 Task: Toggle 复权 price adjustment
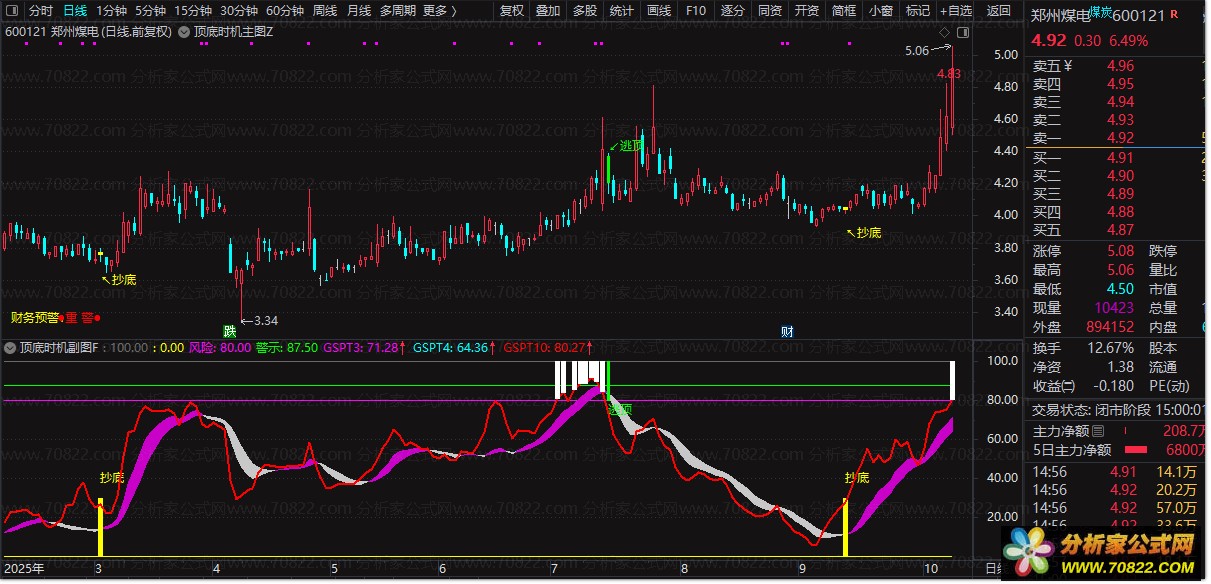click(x=511, y=11)
